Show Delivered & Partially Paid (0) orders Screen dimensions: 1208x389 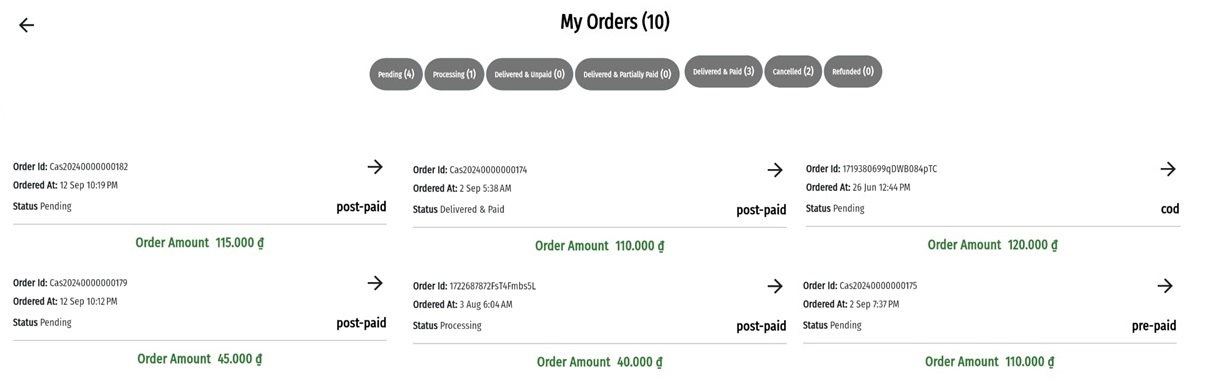tap(627, 74)
